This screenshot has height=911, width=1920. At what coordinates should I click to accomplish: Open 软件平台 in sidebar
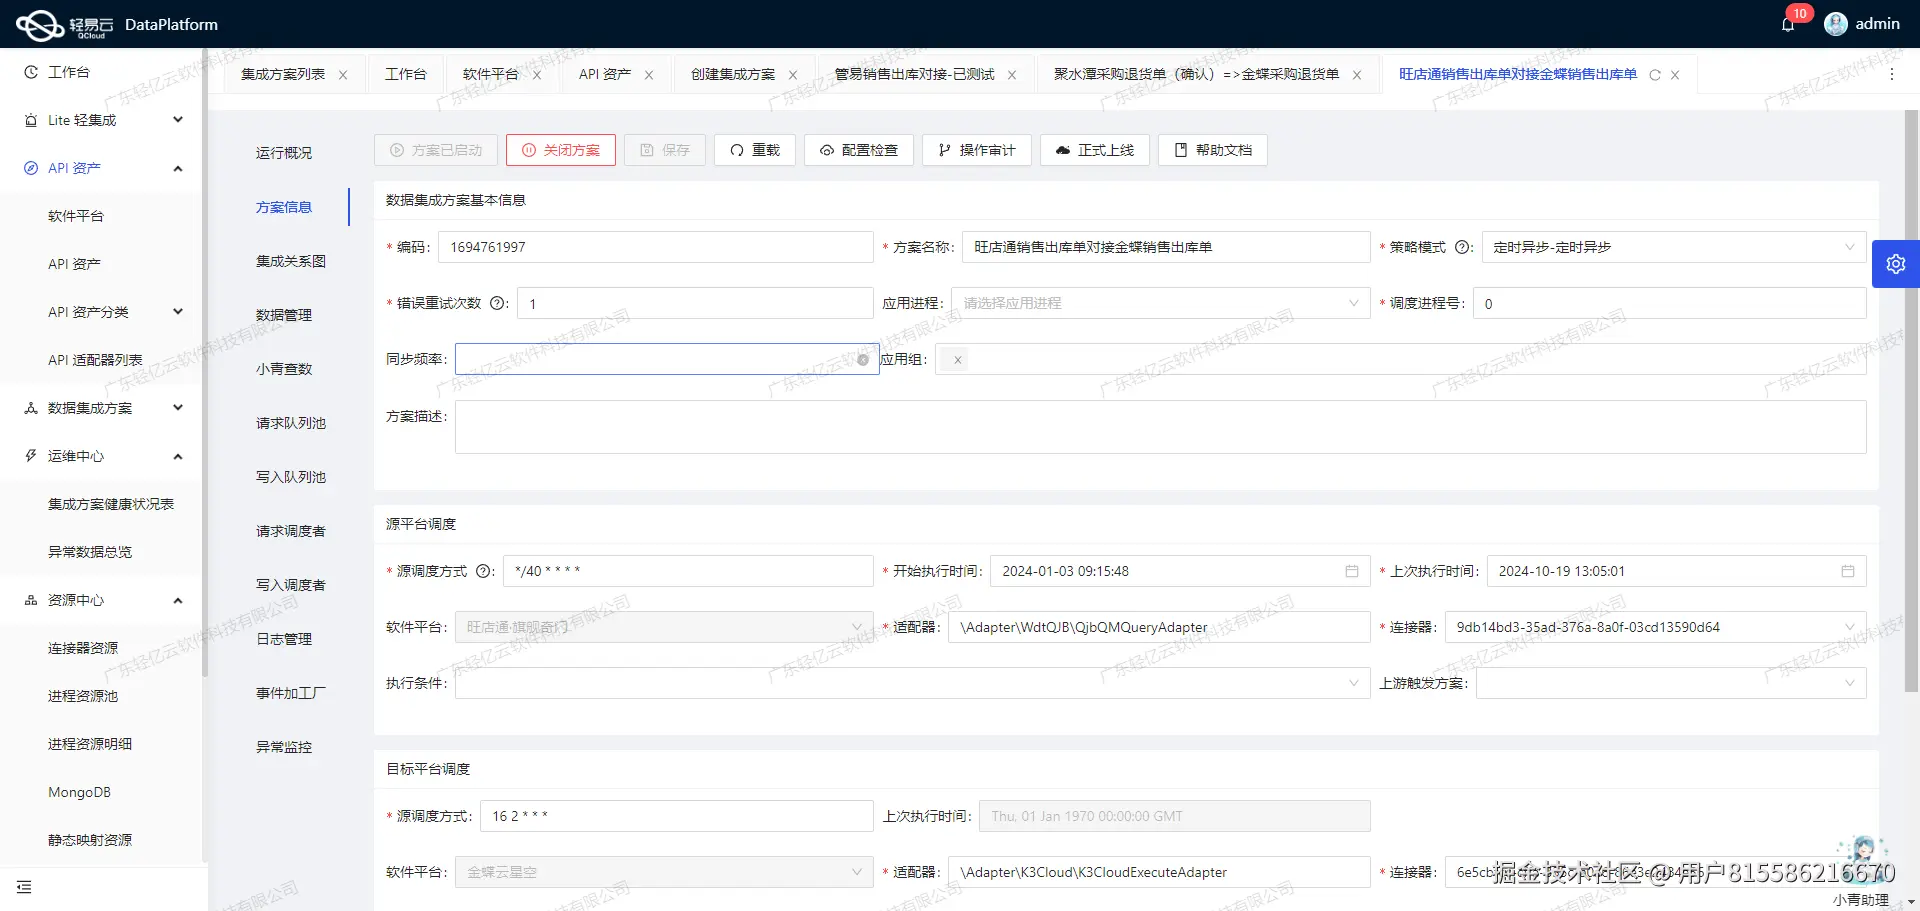coord(76,216)
